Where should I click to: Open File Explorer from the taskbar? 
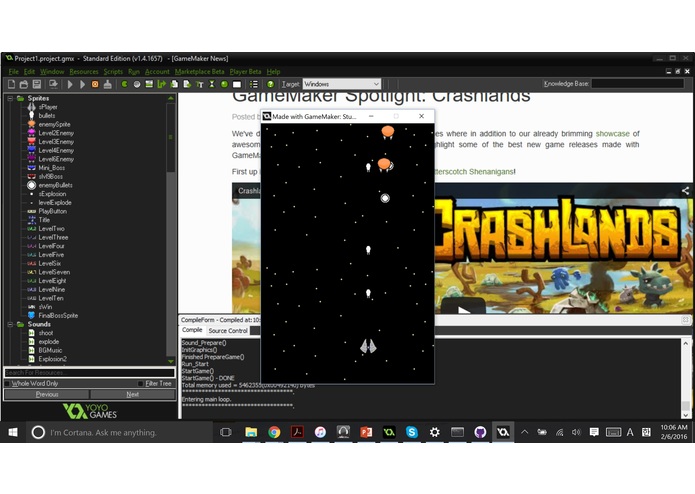pos(251,432)
